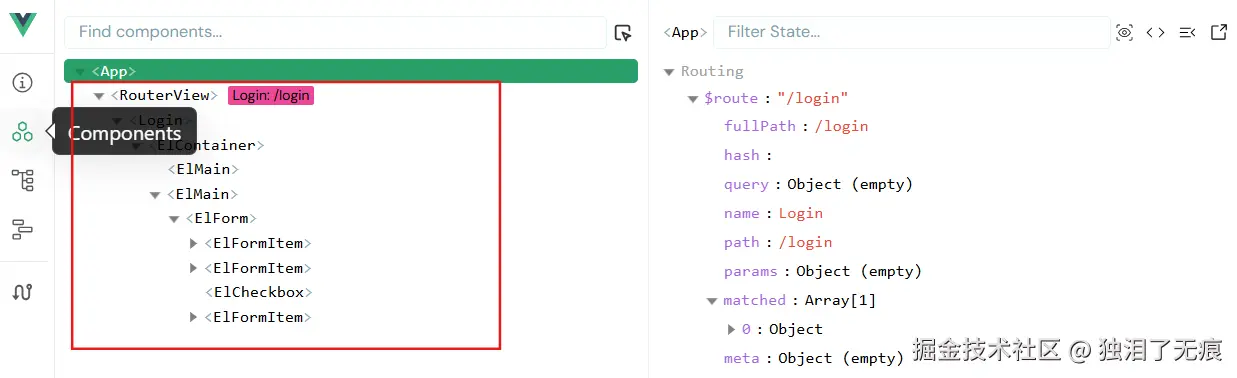
Task: Focus the Find components search field
Action: click(x=335, y=32)
